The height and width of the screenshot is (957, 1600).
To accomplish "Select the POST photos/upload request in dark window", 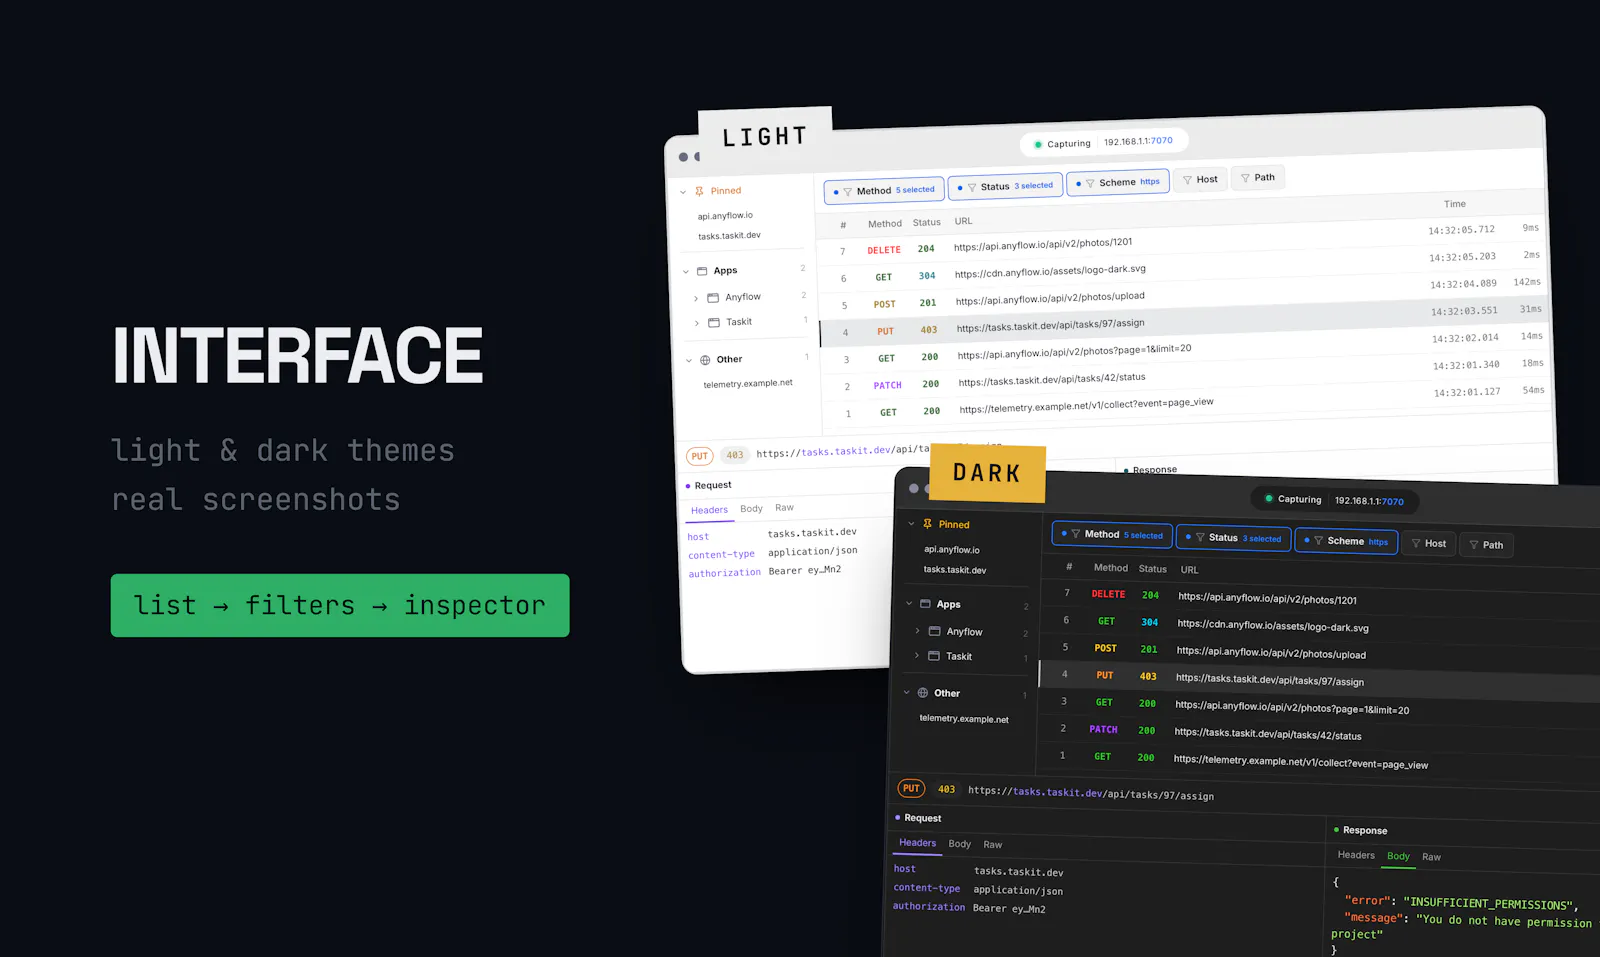I will pyautogui.click(x=1320, y=652).
